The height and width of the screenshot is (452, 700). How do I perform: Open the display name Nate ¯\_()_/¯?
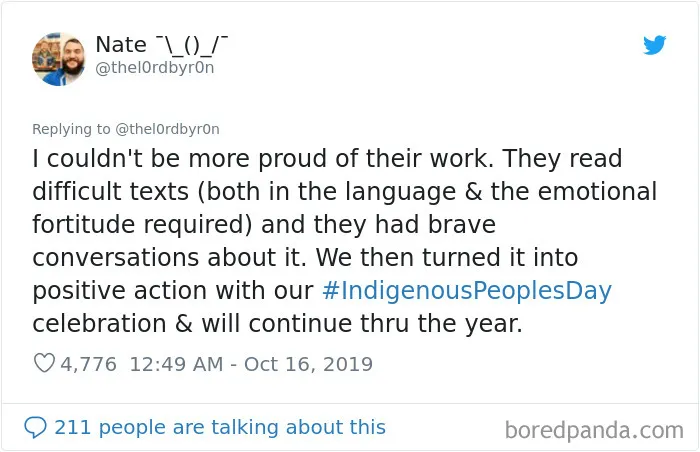[x=162, y=45]
